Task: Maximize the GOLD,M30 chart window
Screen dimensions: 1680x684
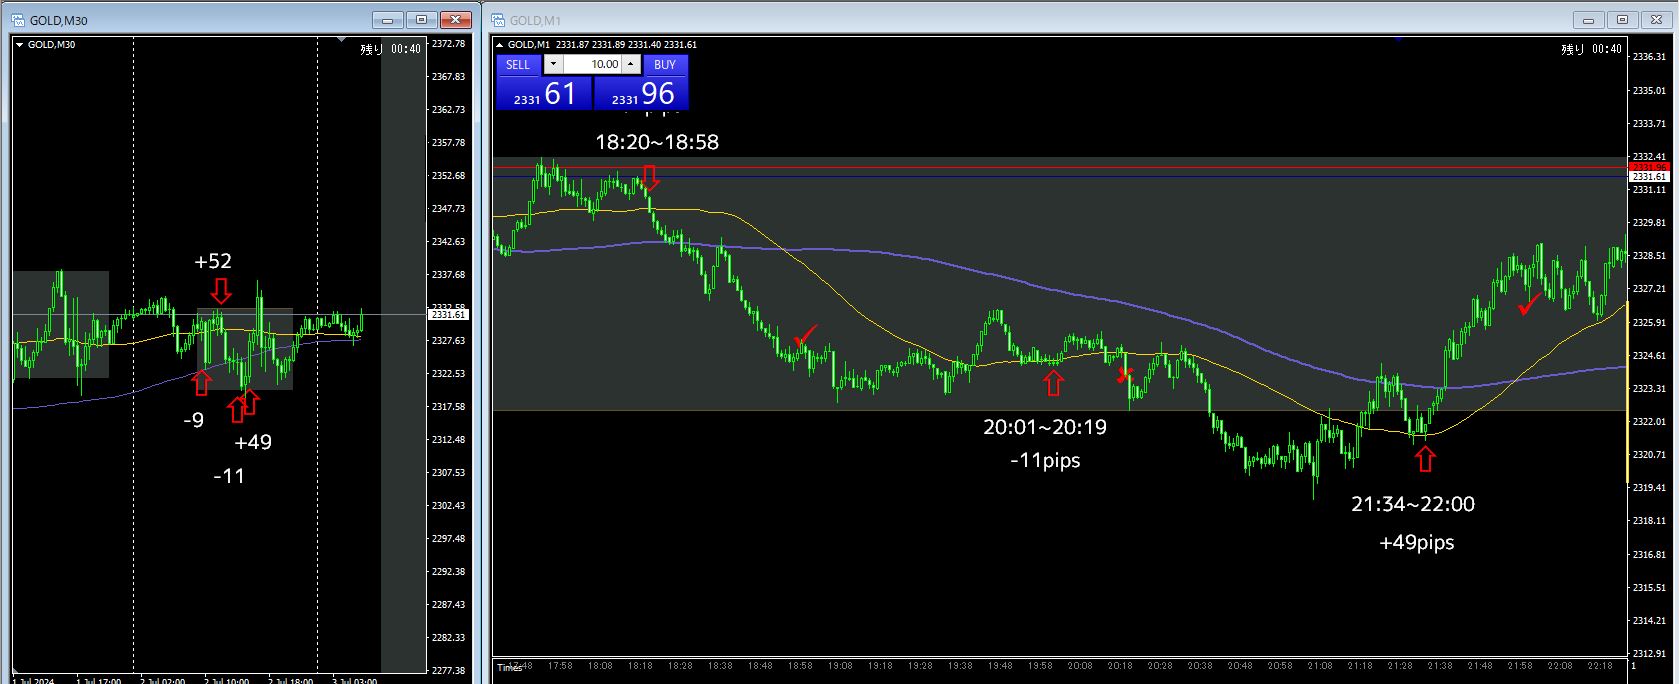Action: pyautogui.click(x=422, y=20)
